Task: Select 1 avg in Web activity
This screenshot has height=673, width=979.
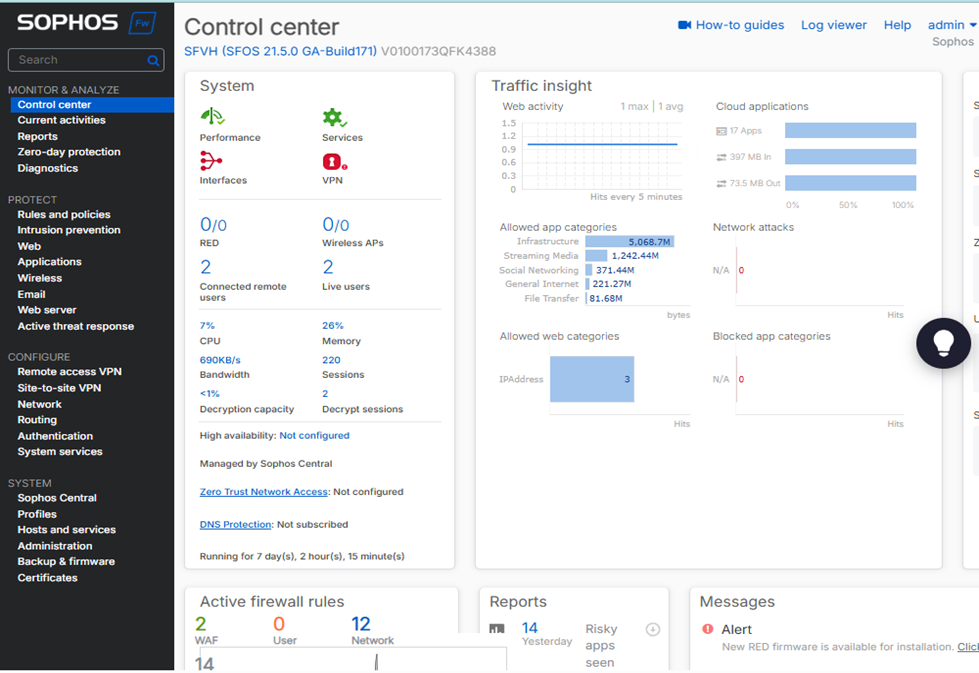Action: pyautogui.click(x=671, y=107)
